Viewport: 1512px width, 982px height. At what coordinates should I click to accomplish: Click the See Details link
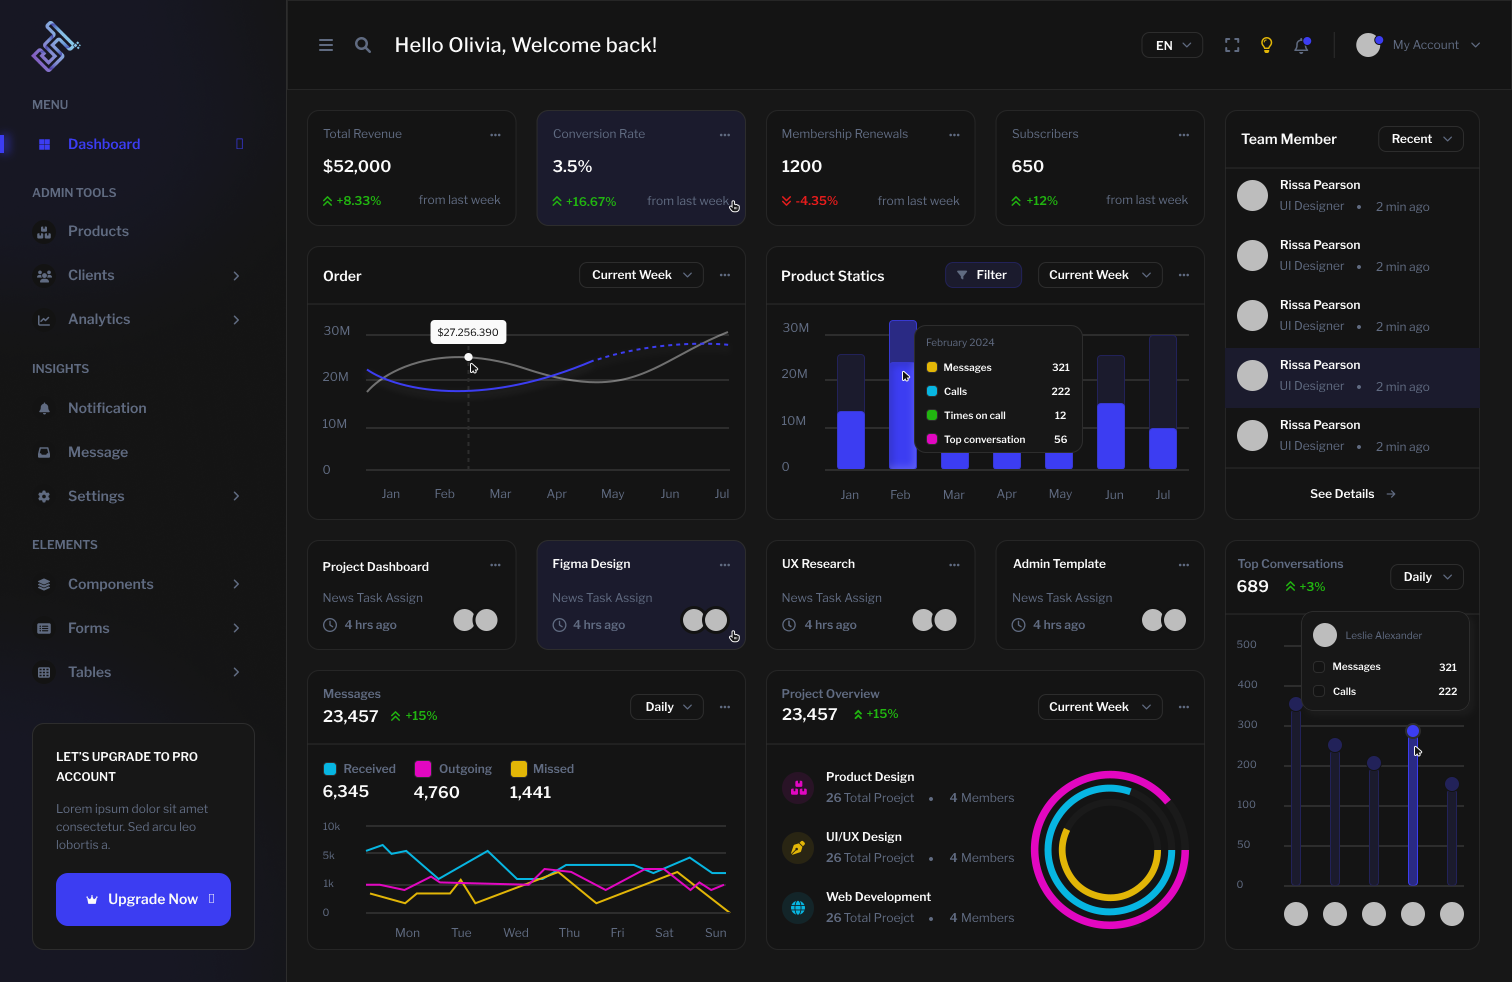(1351, 494)
